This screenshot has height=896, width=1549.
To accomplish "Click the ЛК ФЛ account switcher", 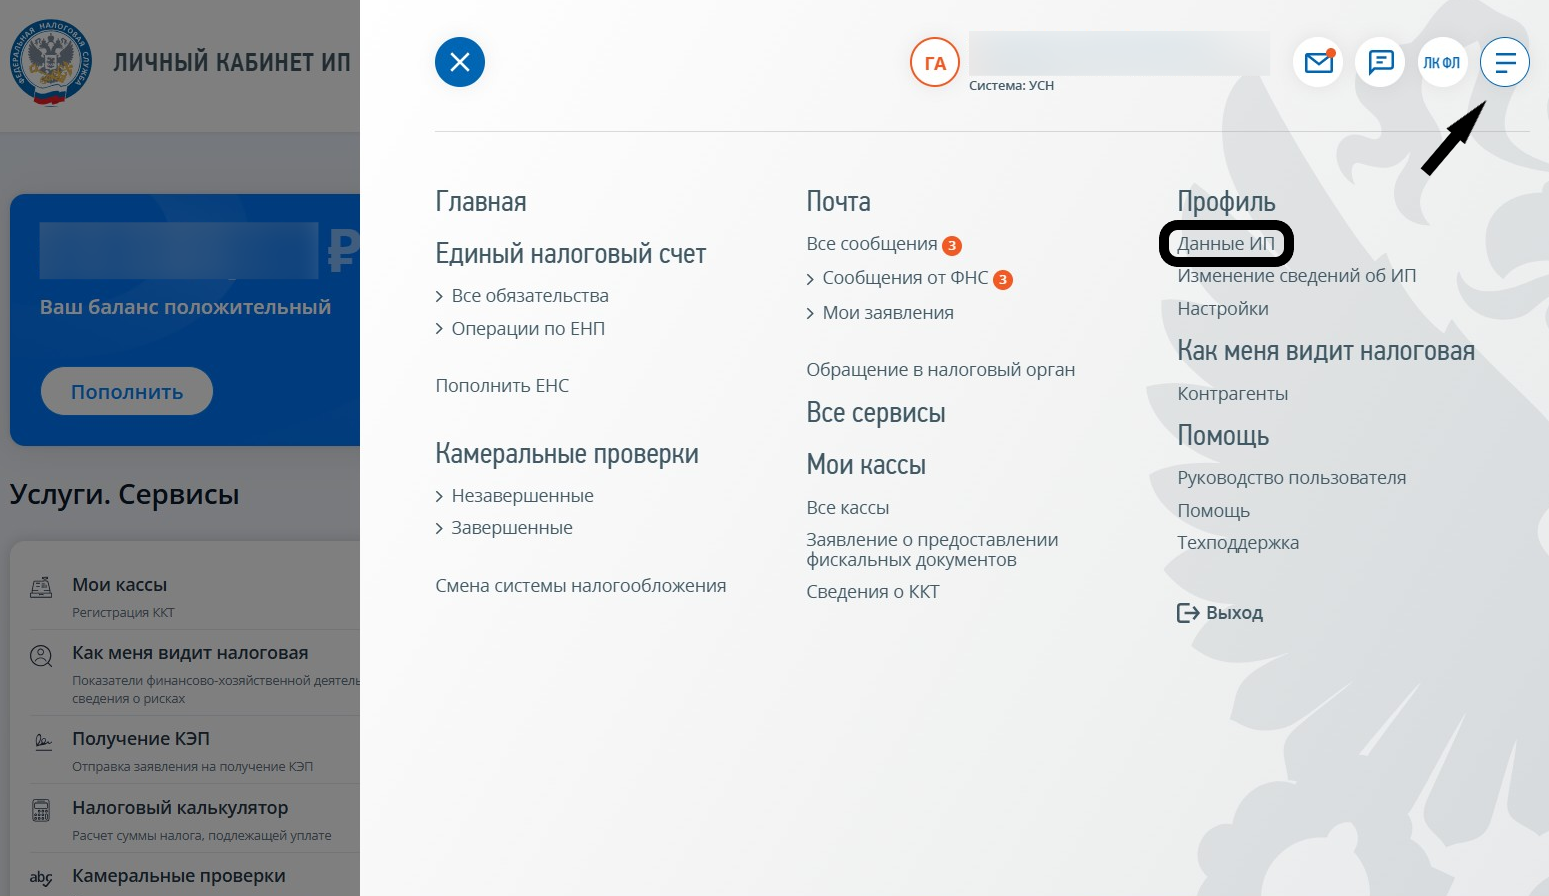I will pos(1443,62).
